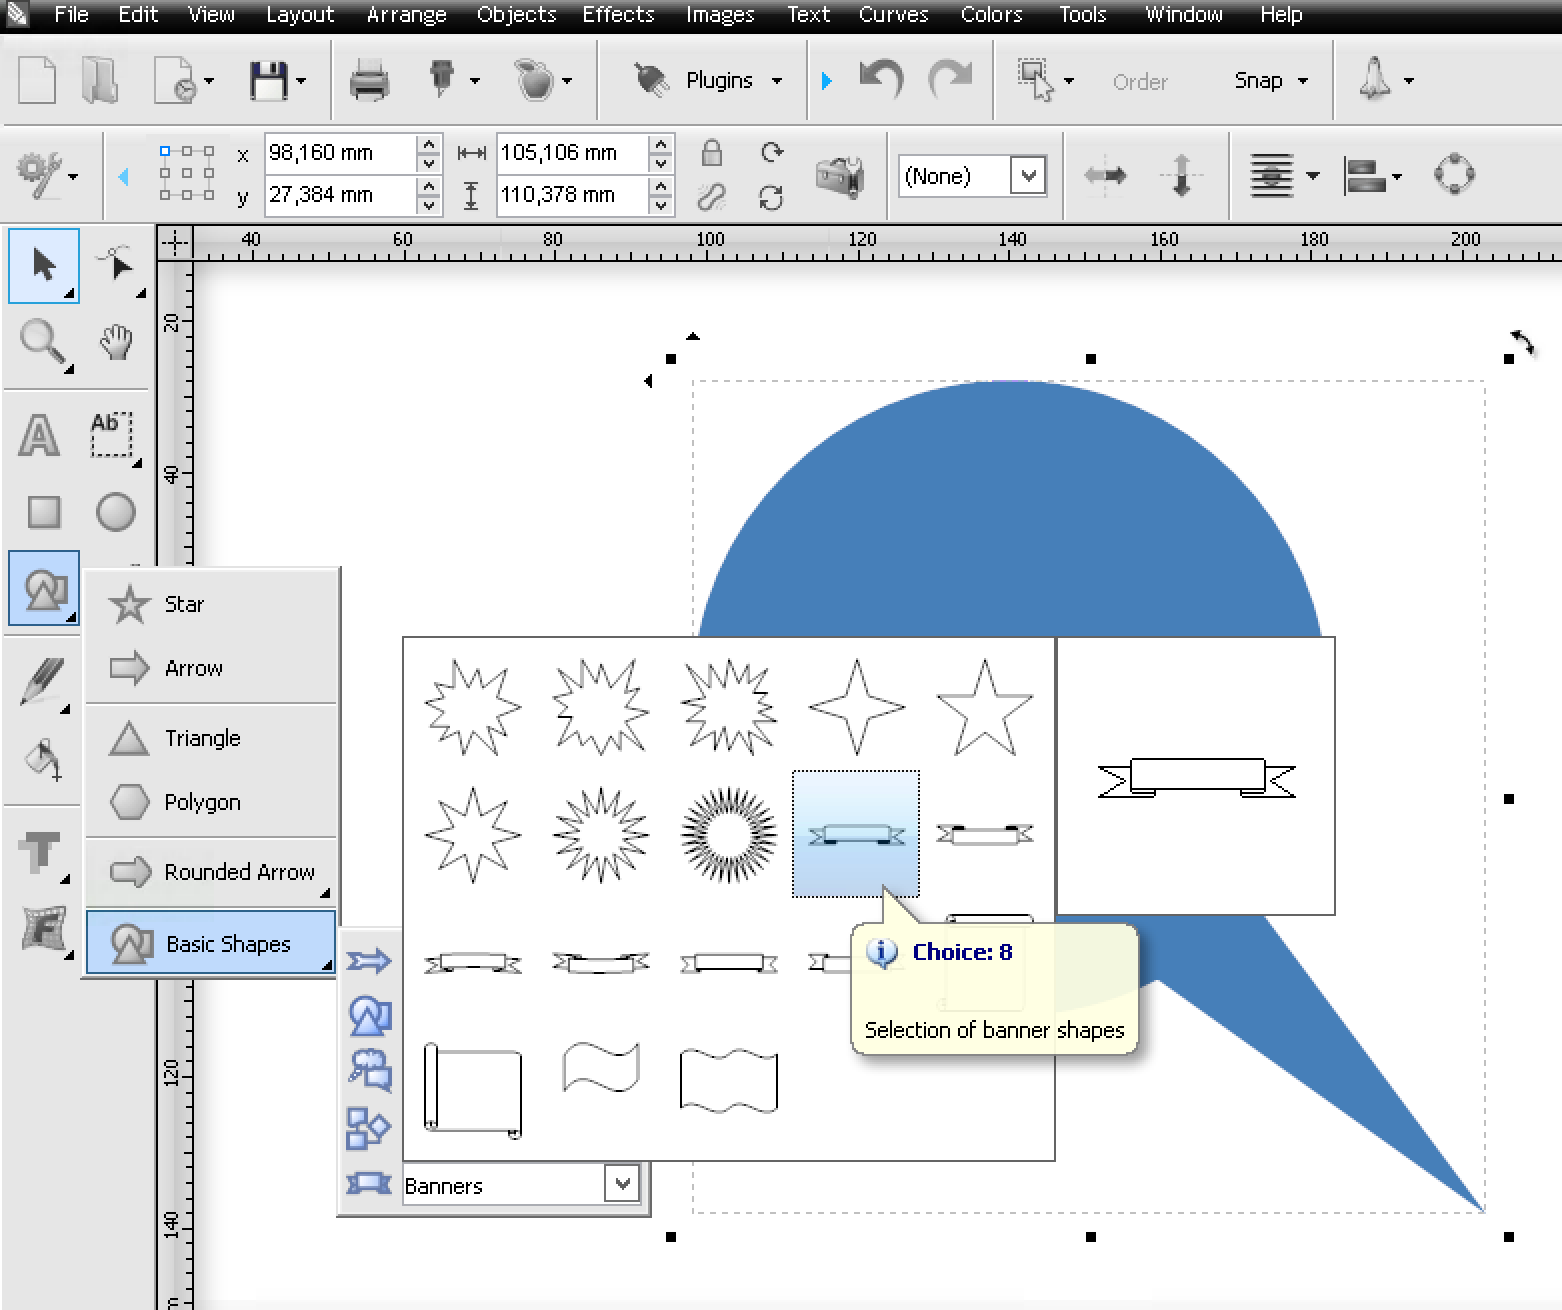Select the flowchart shapes category icon
The height and width of the screenshot is (1310, 1562).
[x=368, y=1128]
